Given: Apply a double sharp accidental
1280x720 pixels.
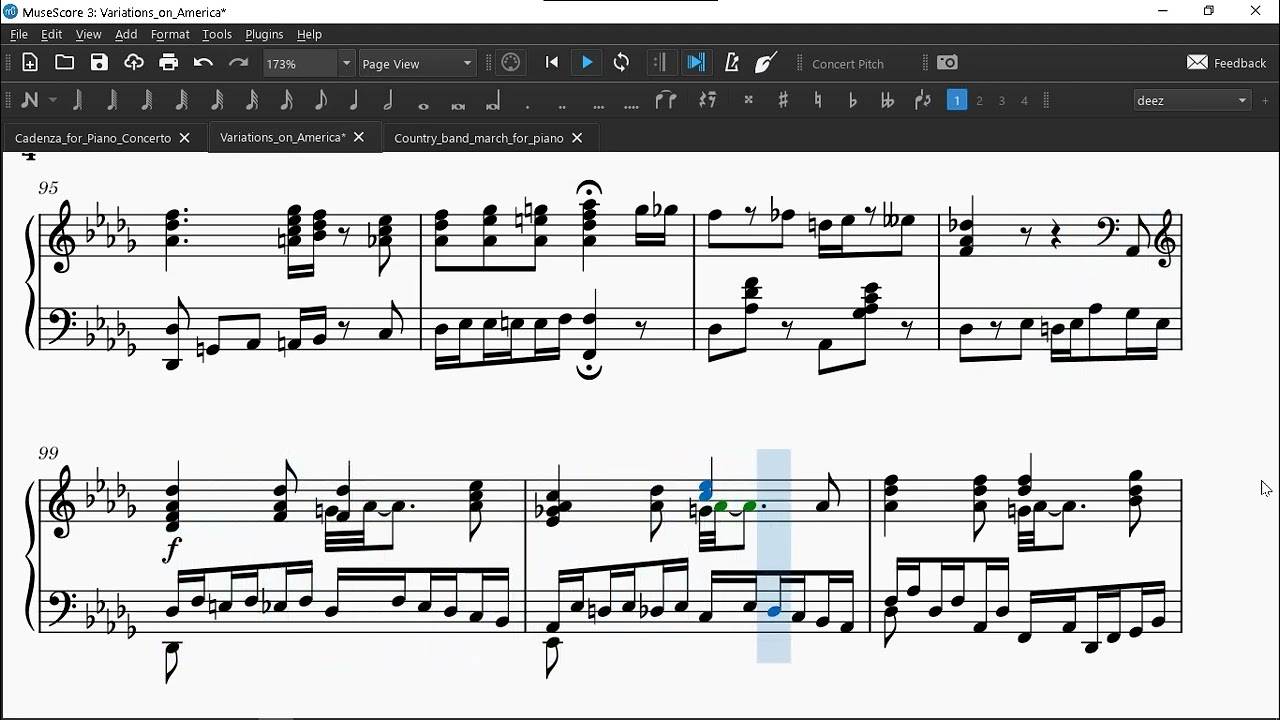Looking at the screenshot, I should pyautogui.click(x=748, y=100).
